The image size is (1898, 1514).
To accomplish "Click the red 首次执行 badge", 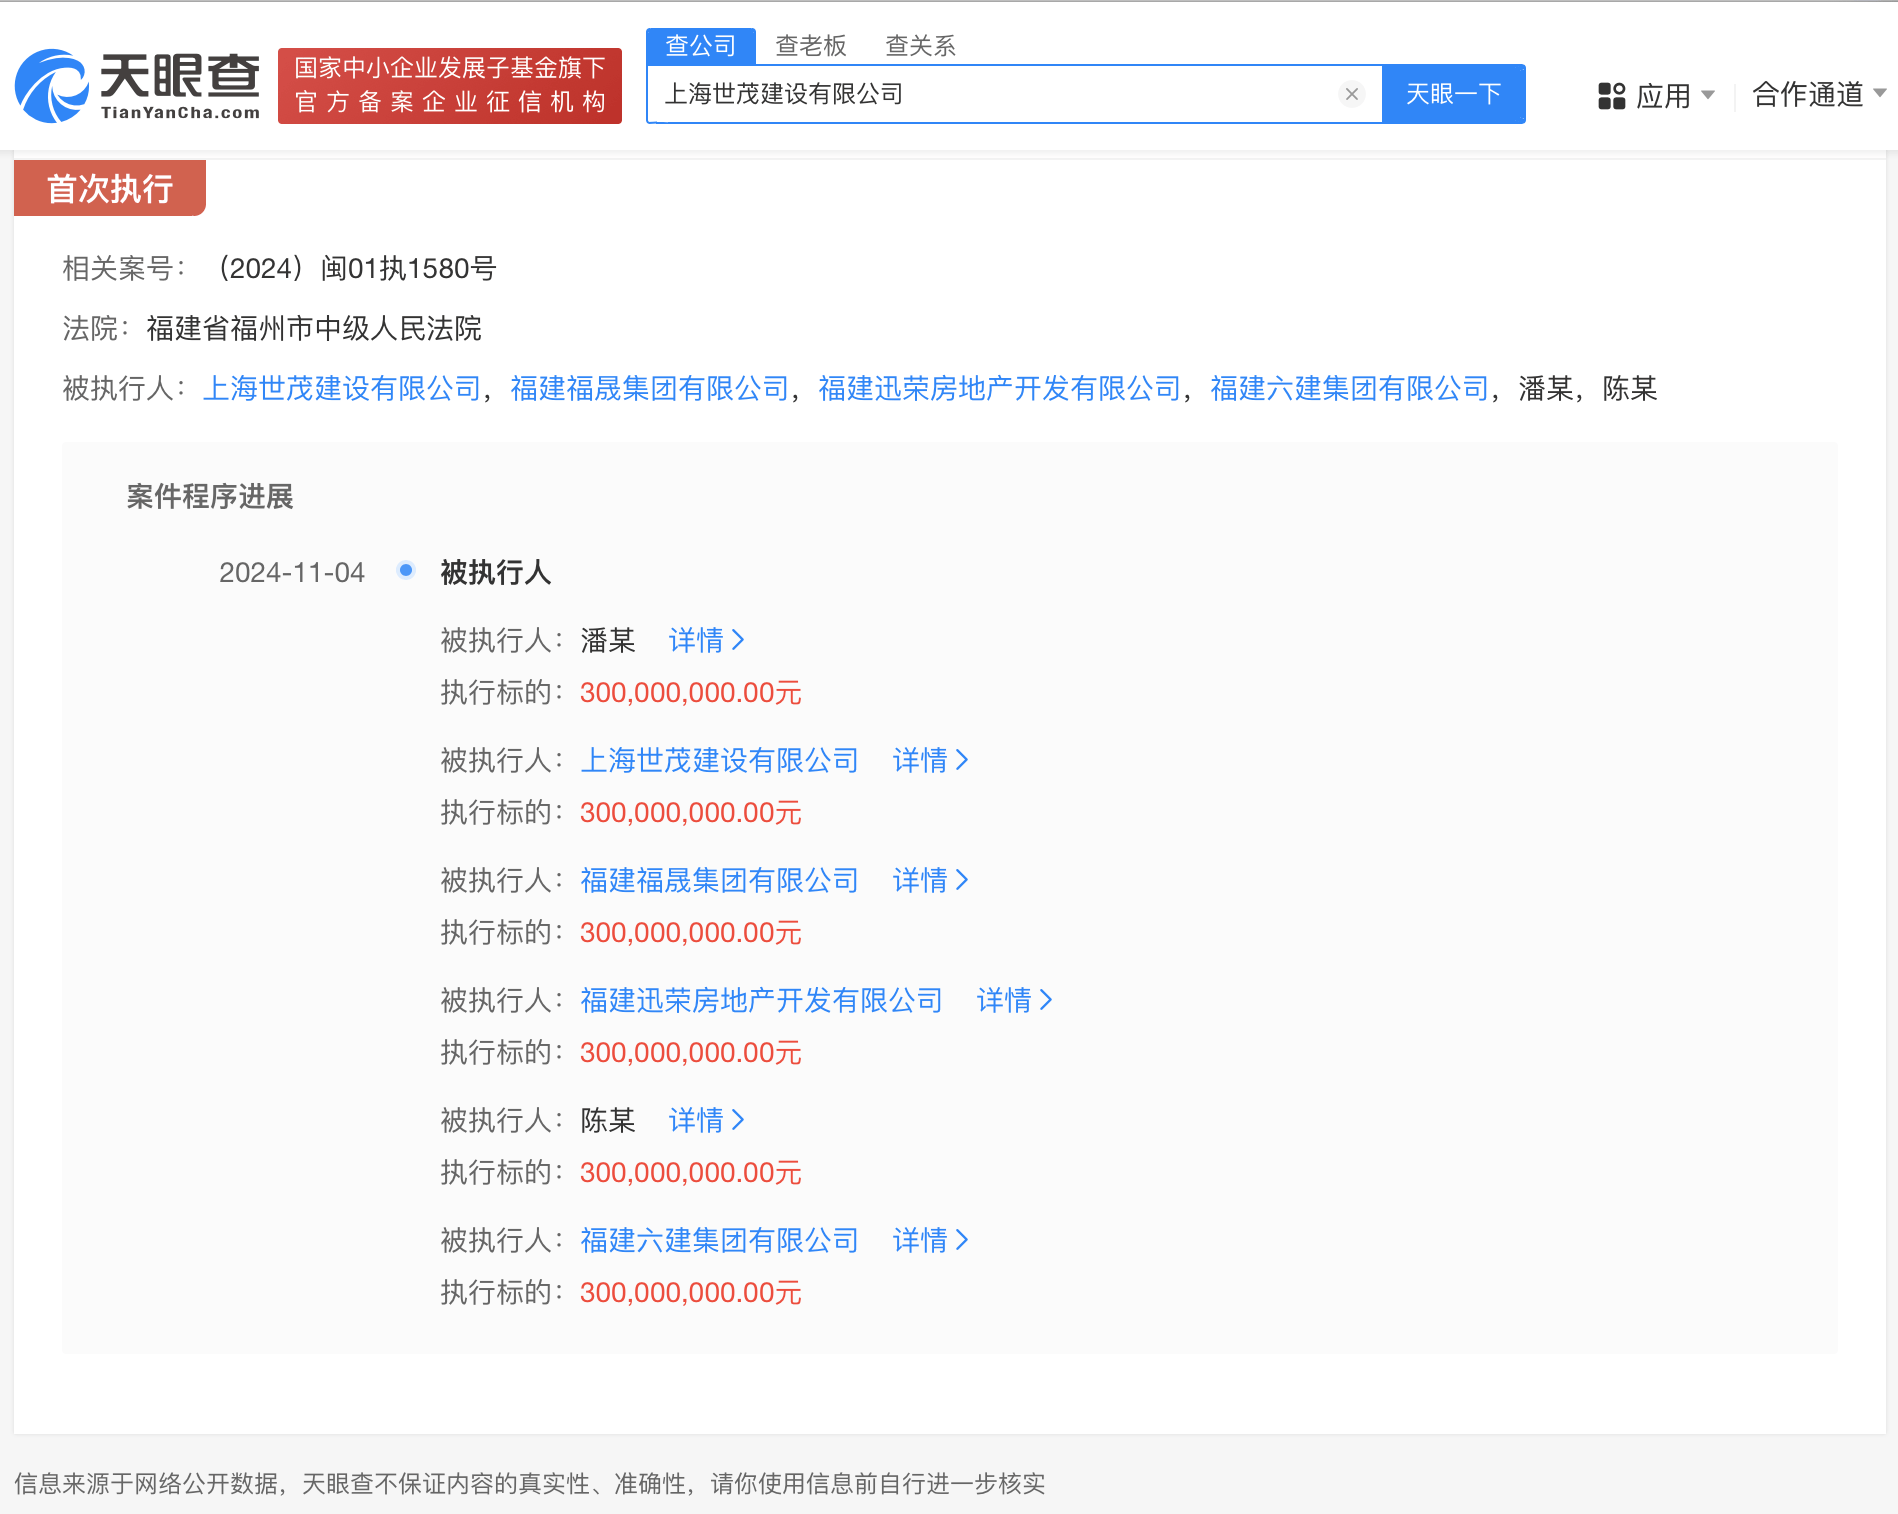I will [x=108, y=187].
